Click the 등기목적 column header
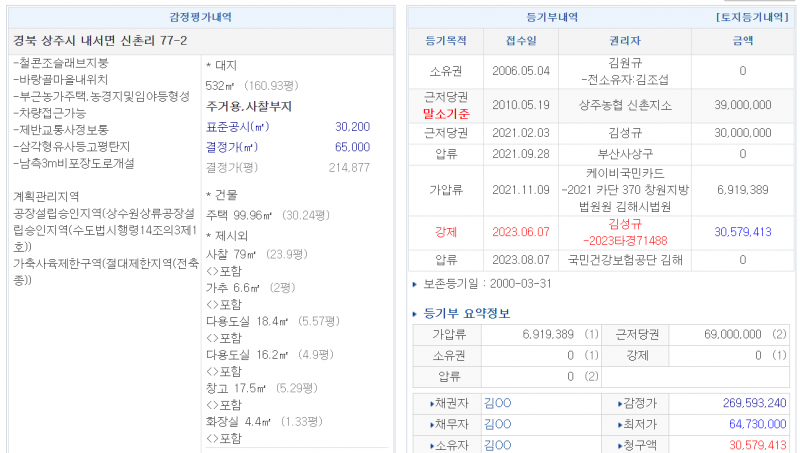Screen dimensions: 800x453 tap(446, 41)
